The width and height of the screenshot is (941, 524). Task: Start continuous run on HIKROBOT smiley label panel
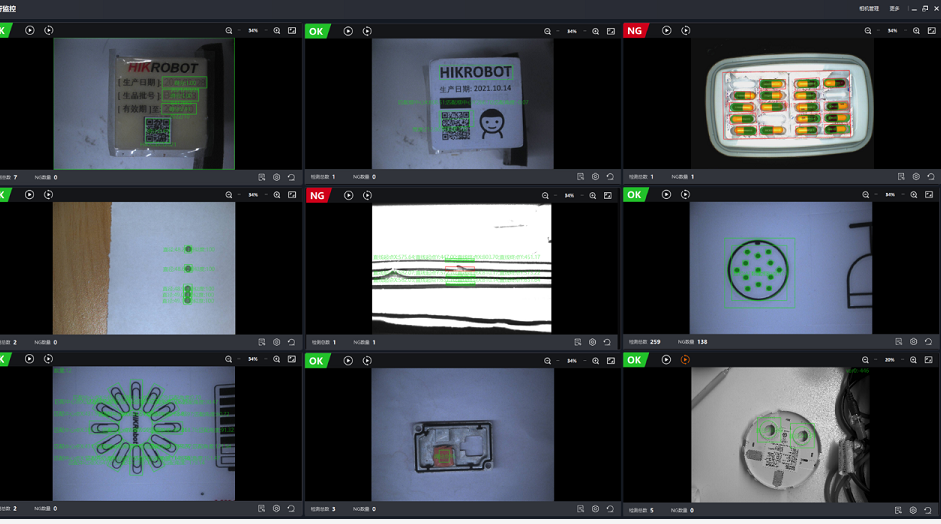tap(367, 31)
